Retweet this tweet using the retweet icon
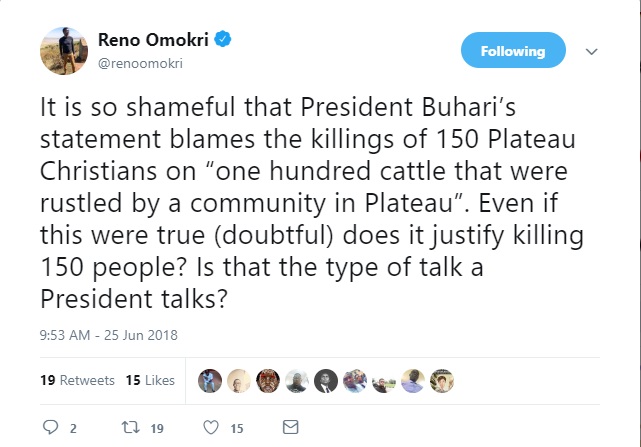 click(x=127, y=428)
